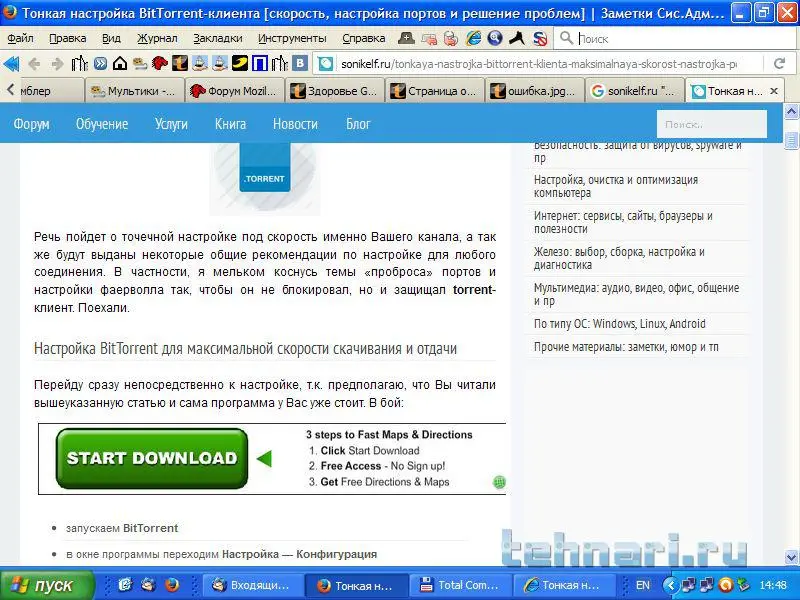Viewport: 800px width, 600px height.
Task: Open the Блог site navigation link
Action: [358, 123]
